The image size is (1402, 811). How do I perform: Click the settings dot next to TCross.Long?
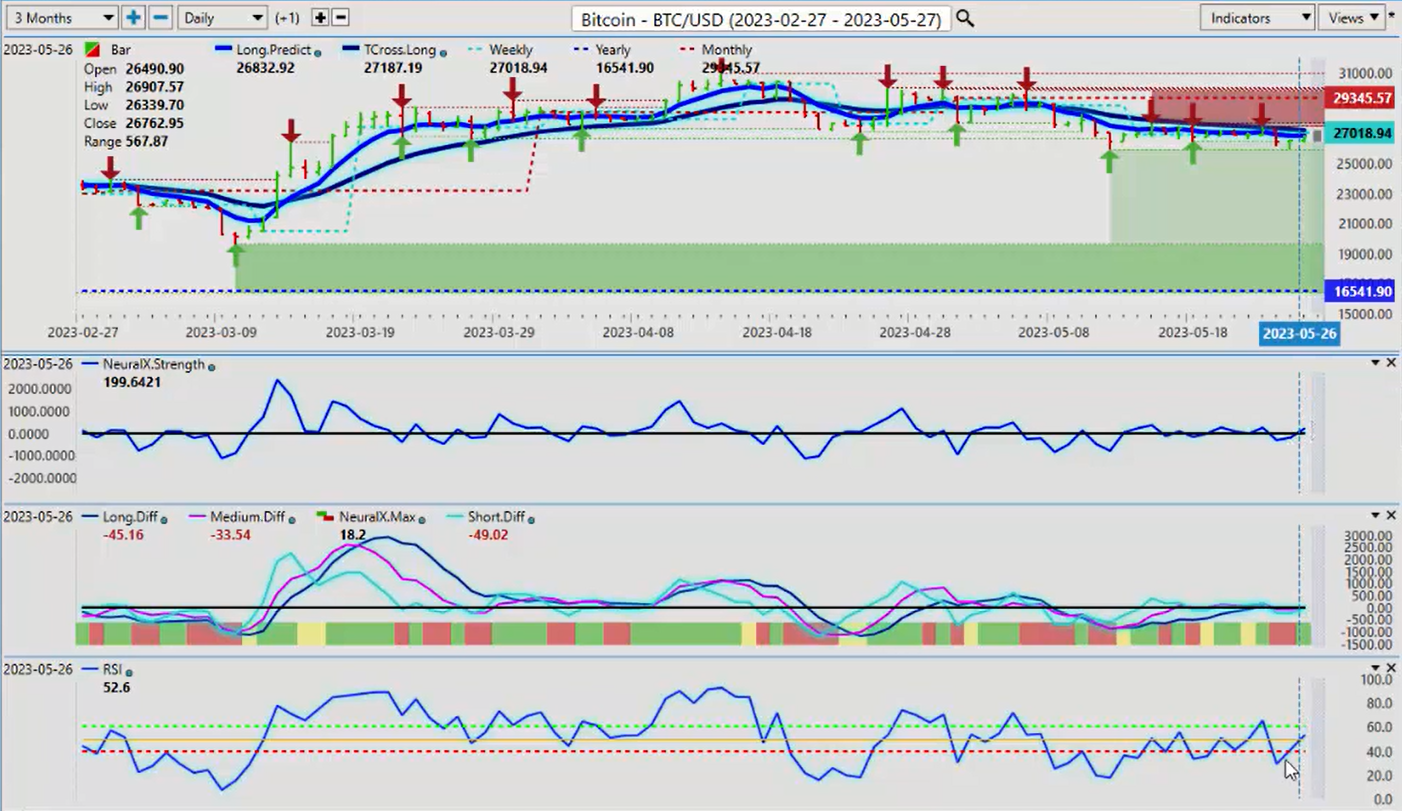(442, 52)
